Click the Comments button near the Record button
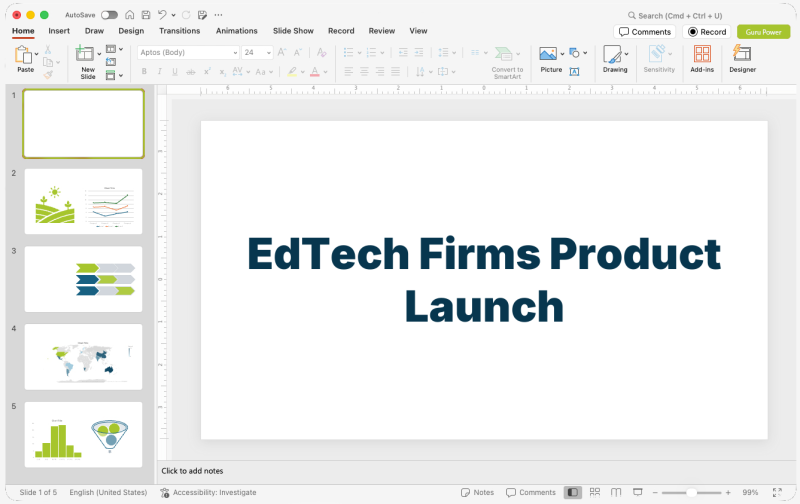The image size is (800, 504). coord(645,32)
